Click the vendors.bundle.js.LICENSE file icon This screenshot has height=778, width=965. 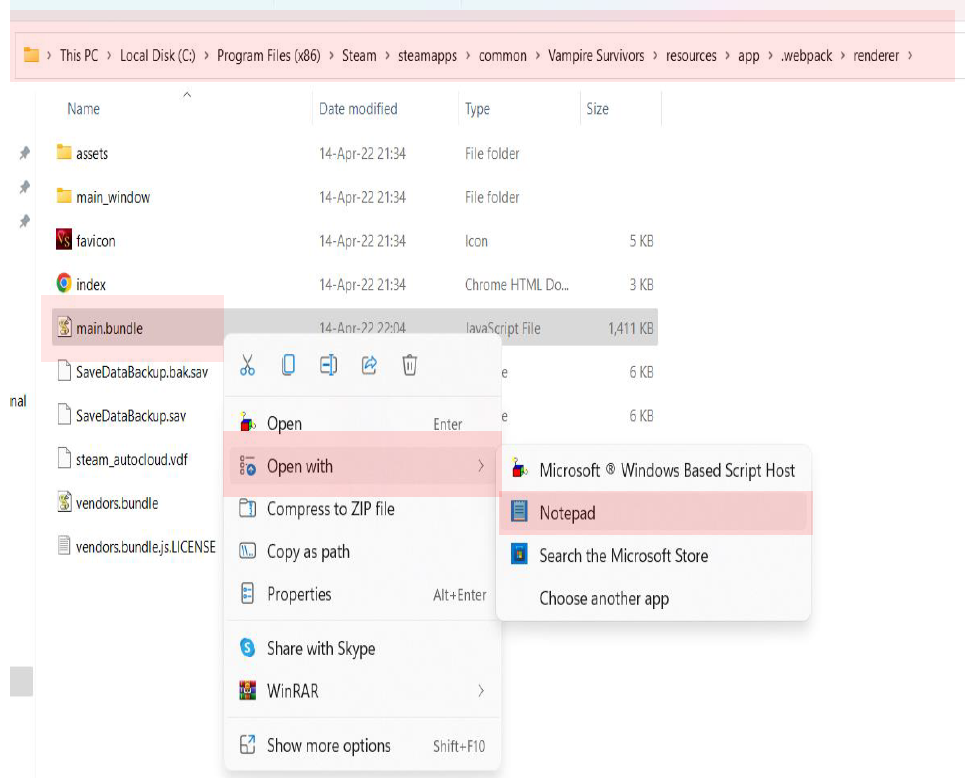pyautogui.click(x=64, y=545)
